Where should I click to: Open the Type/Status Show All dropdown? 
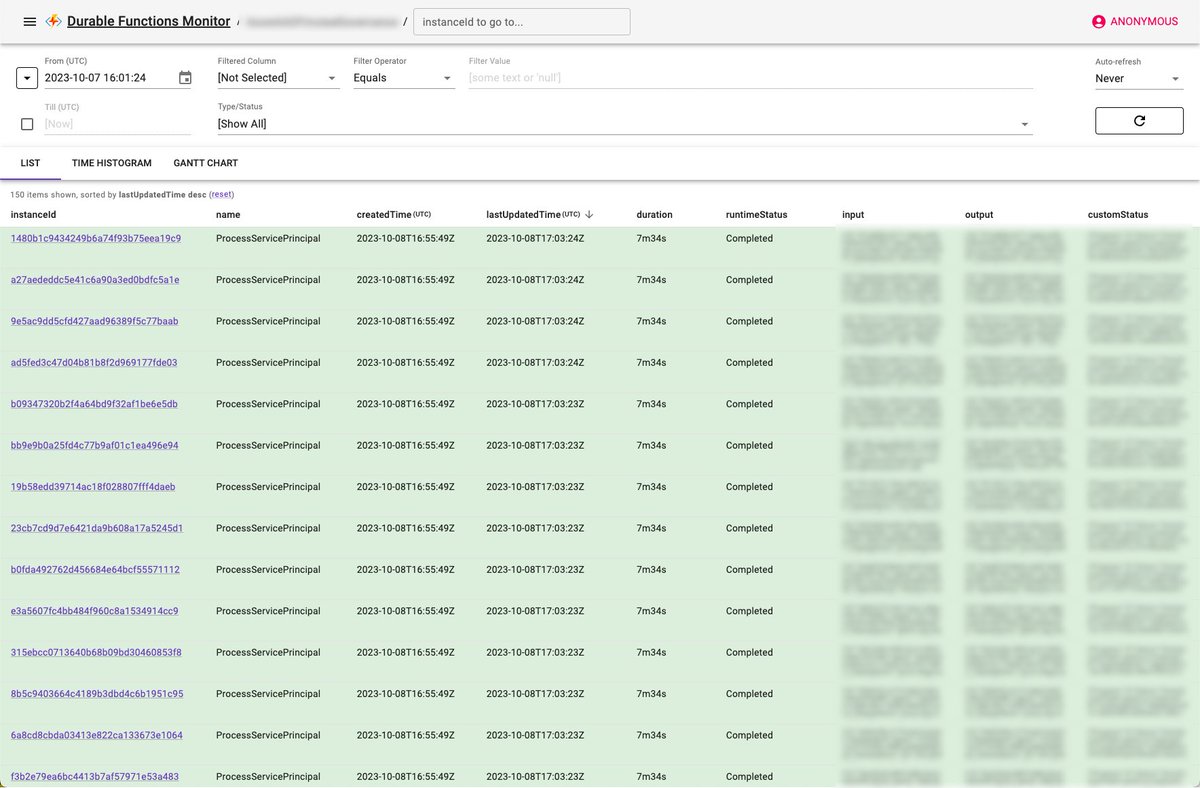point(625,124)
